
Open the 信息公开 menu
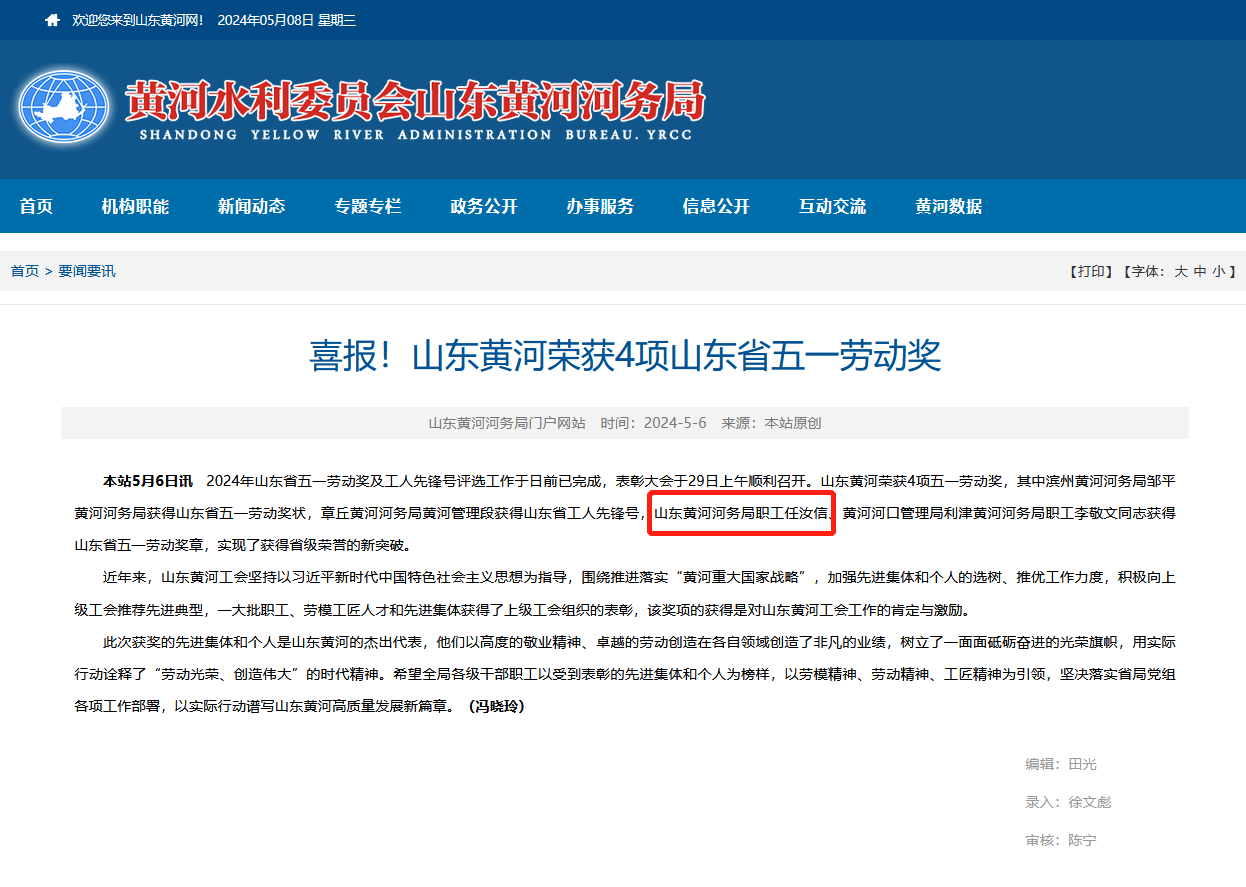coord(716,206)
